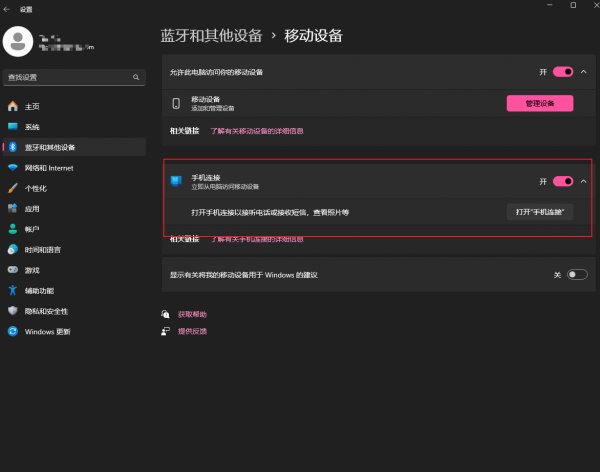Click the 蓝牙和其他设备 breadcrumb heading
This screenshot has height=472, width=600.
(x=211, y=36)
